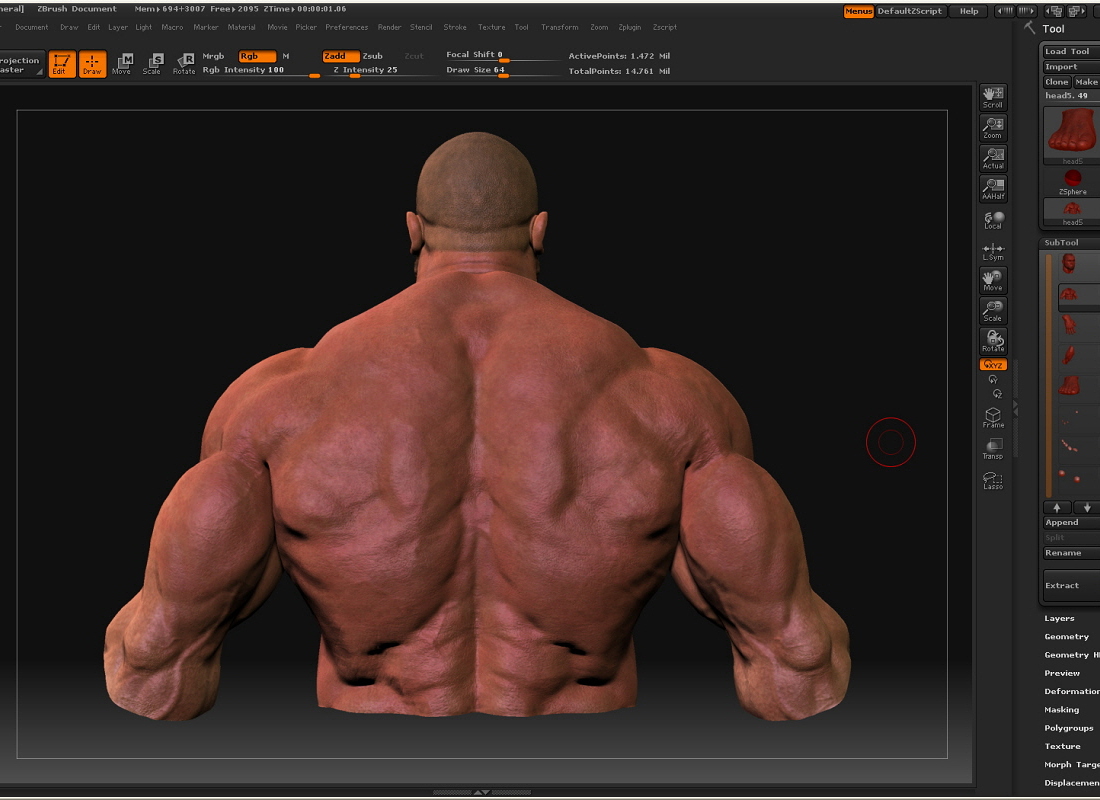Activate Local symmetry icon
1100x800 pixels.
pyautogui.click(x=993, y=218)
